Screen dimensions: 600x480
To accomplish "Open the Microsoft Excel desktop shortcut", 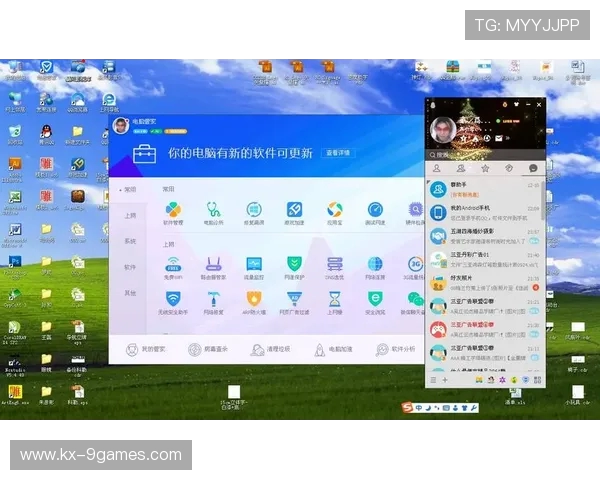I will 15,202.
